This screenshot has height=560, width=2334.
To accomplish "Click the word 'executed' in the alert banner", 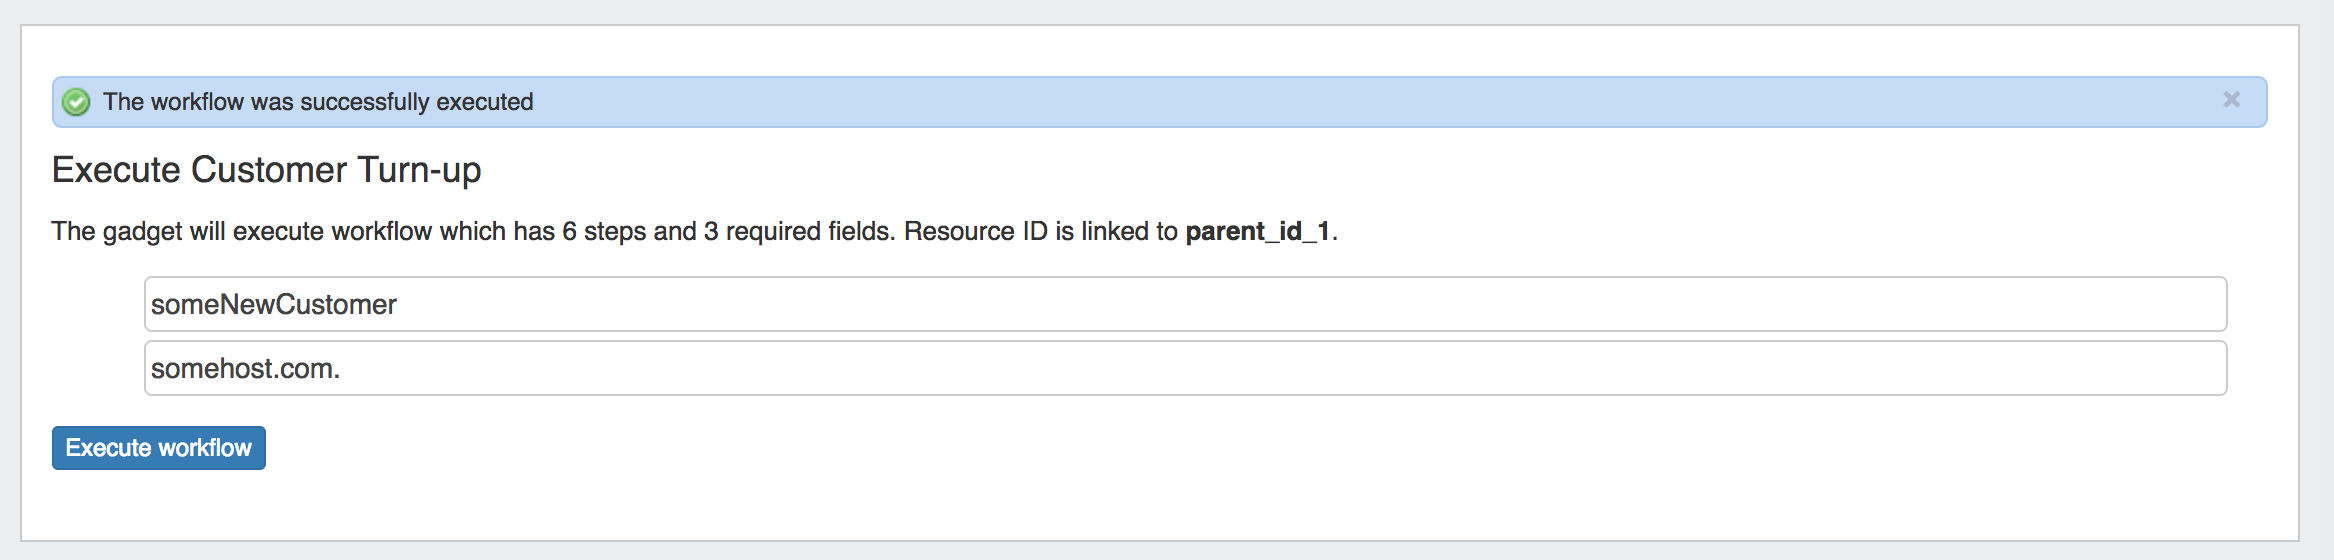I will (484, 102).
